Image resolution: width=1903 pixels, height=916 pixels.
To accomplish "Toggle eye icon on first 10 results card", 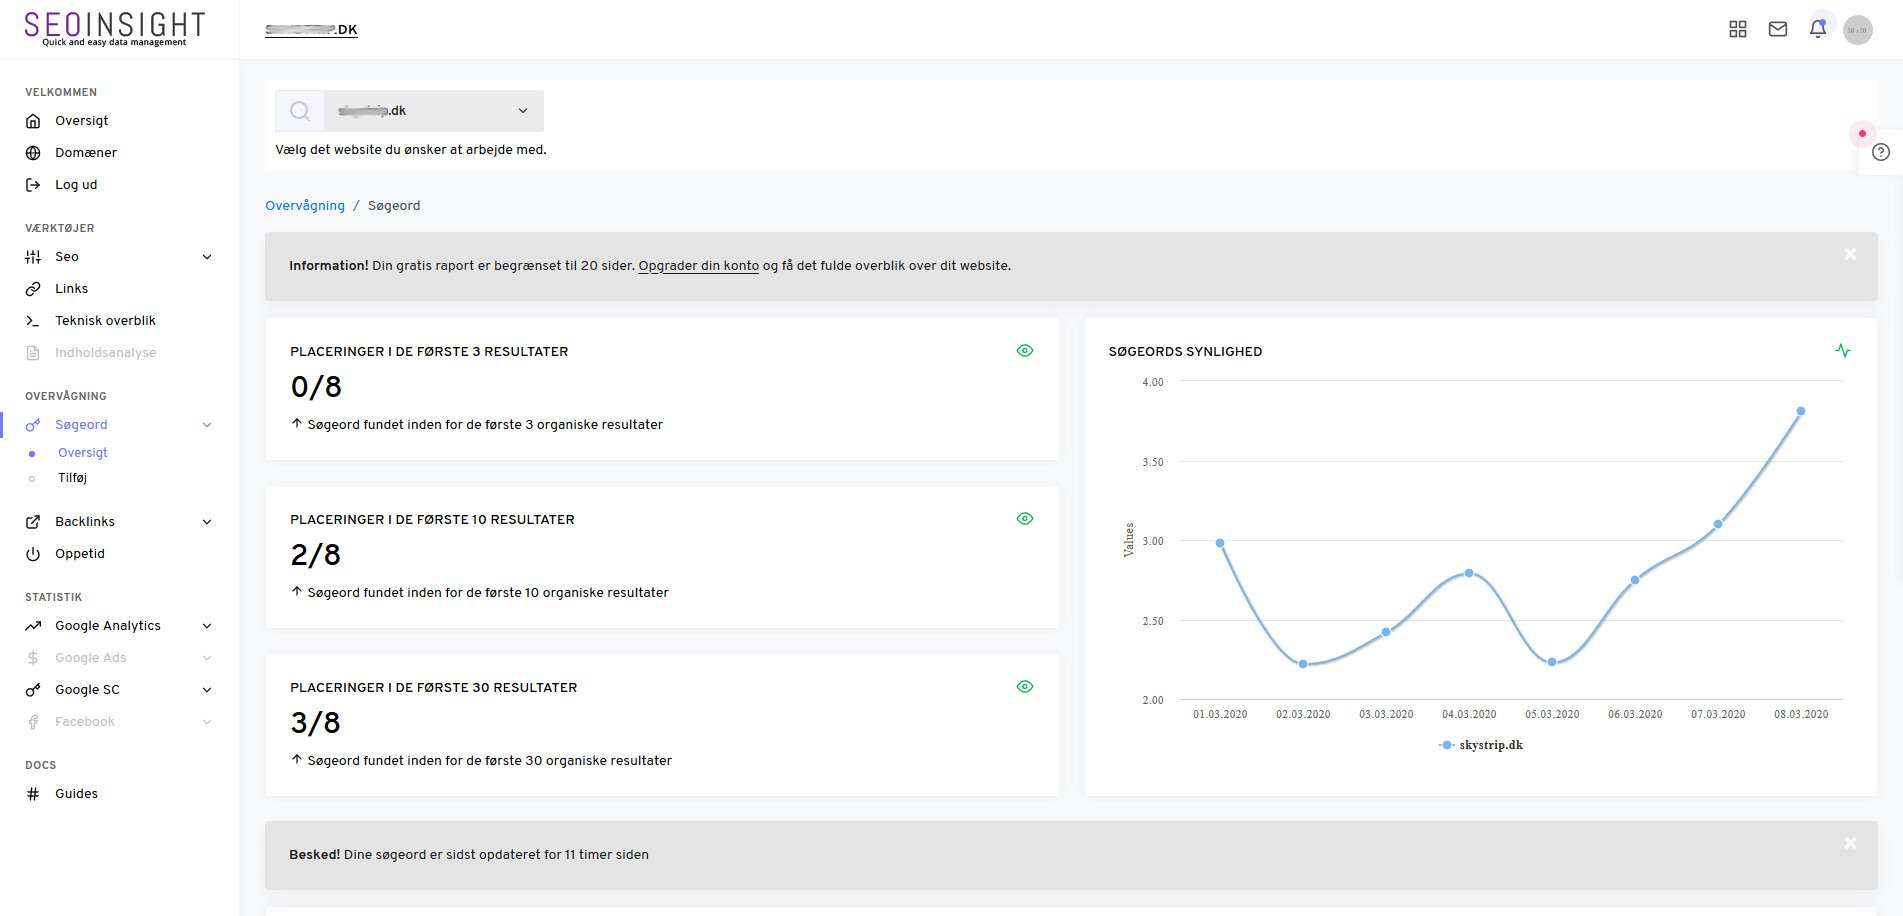I will [1024, 518].
